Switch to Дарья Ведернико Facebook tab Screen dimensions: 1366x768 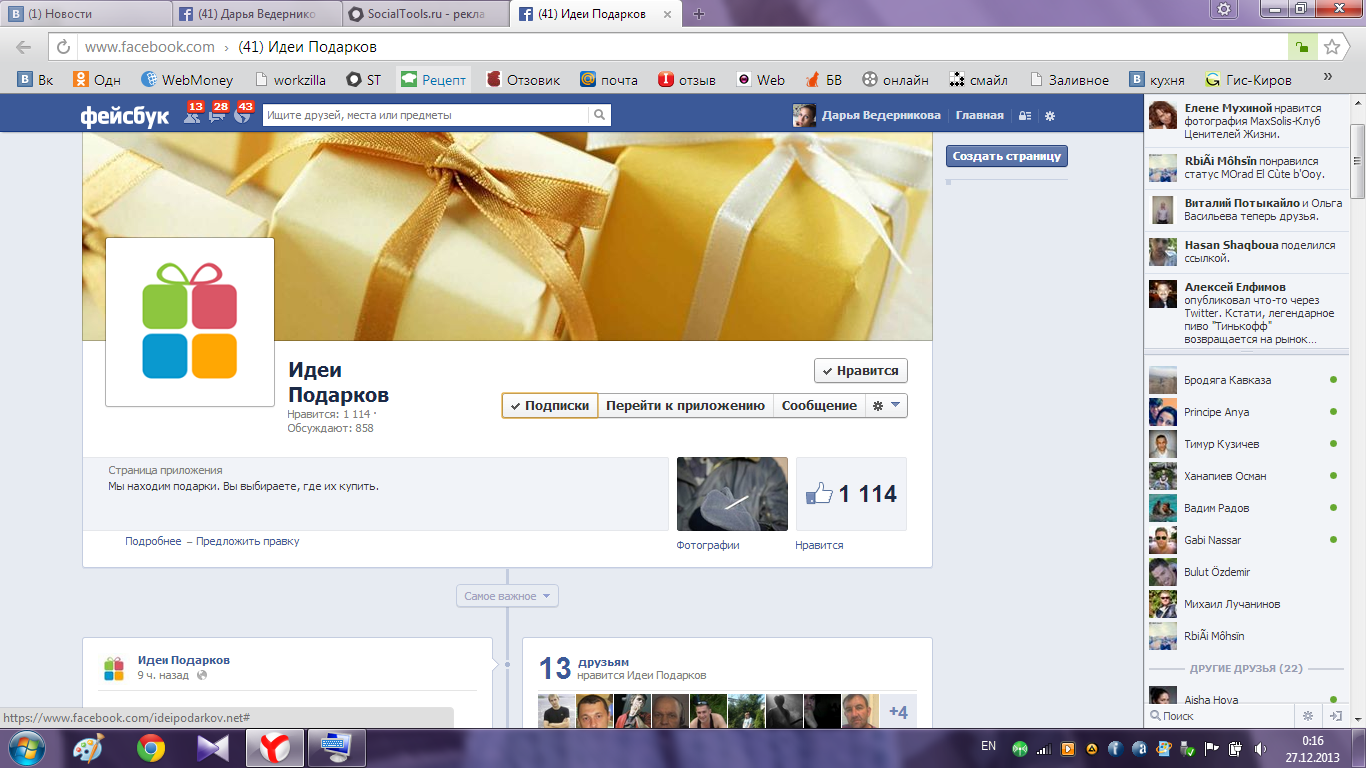tap(258, 14)
